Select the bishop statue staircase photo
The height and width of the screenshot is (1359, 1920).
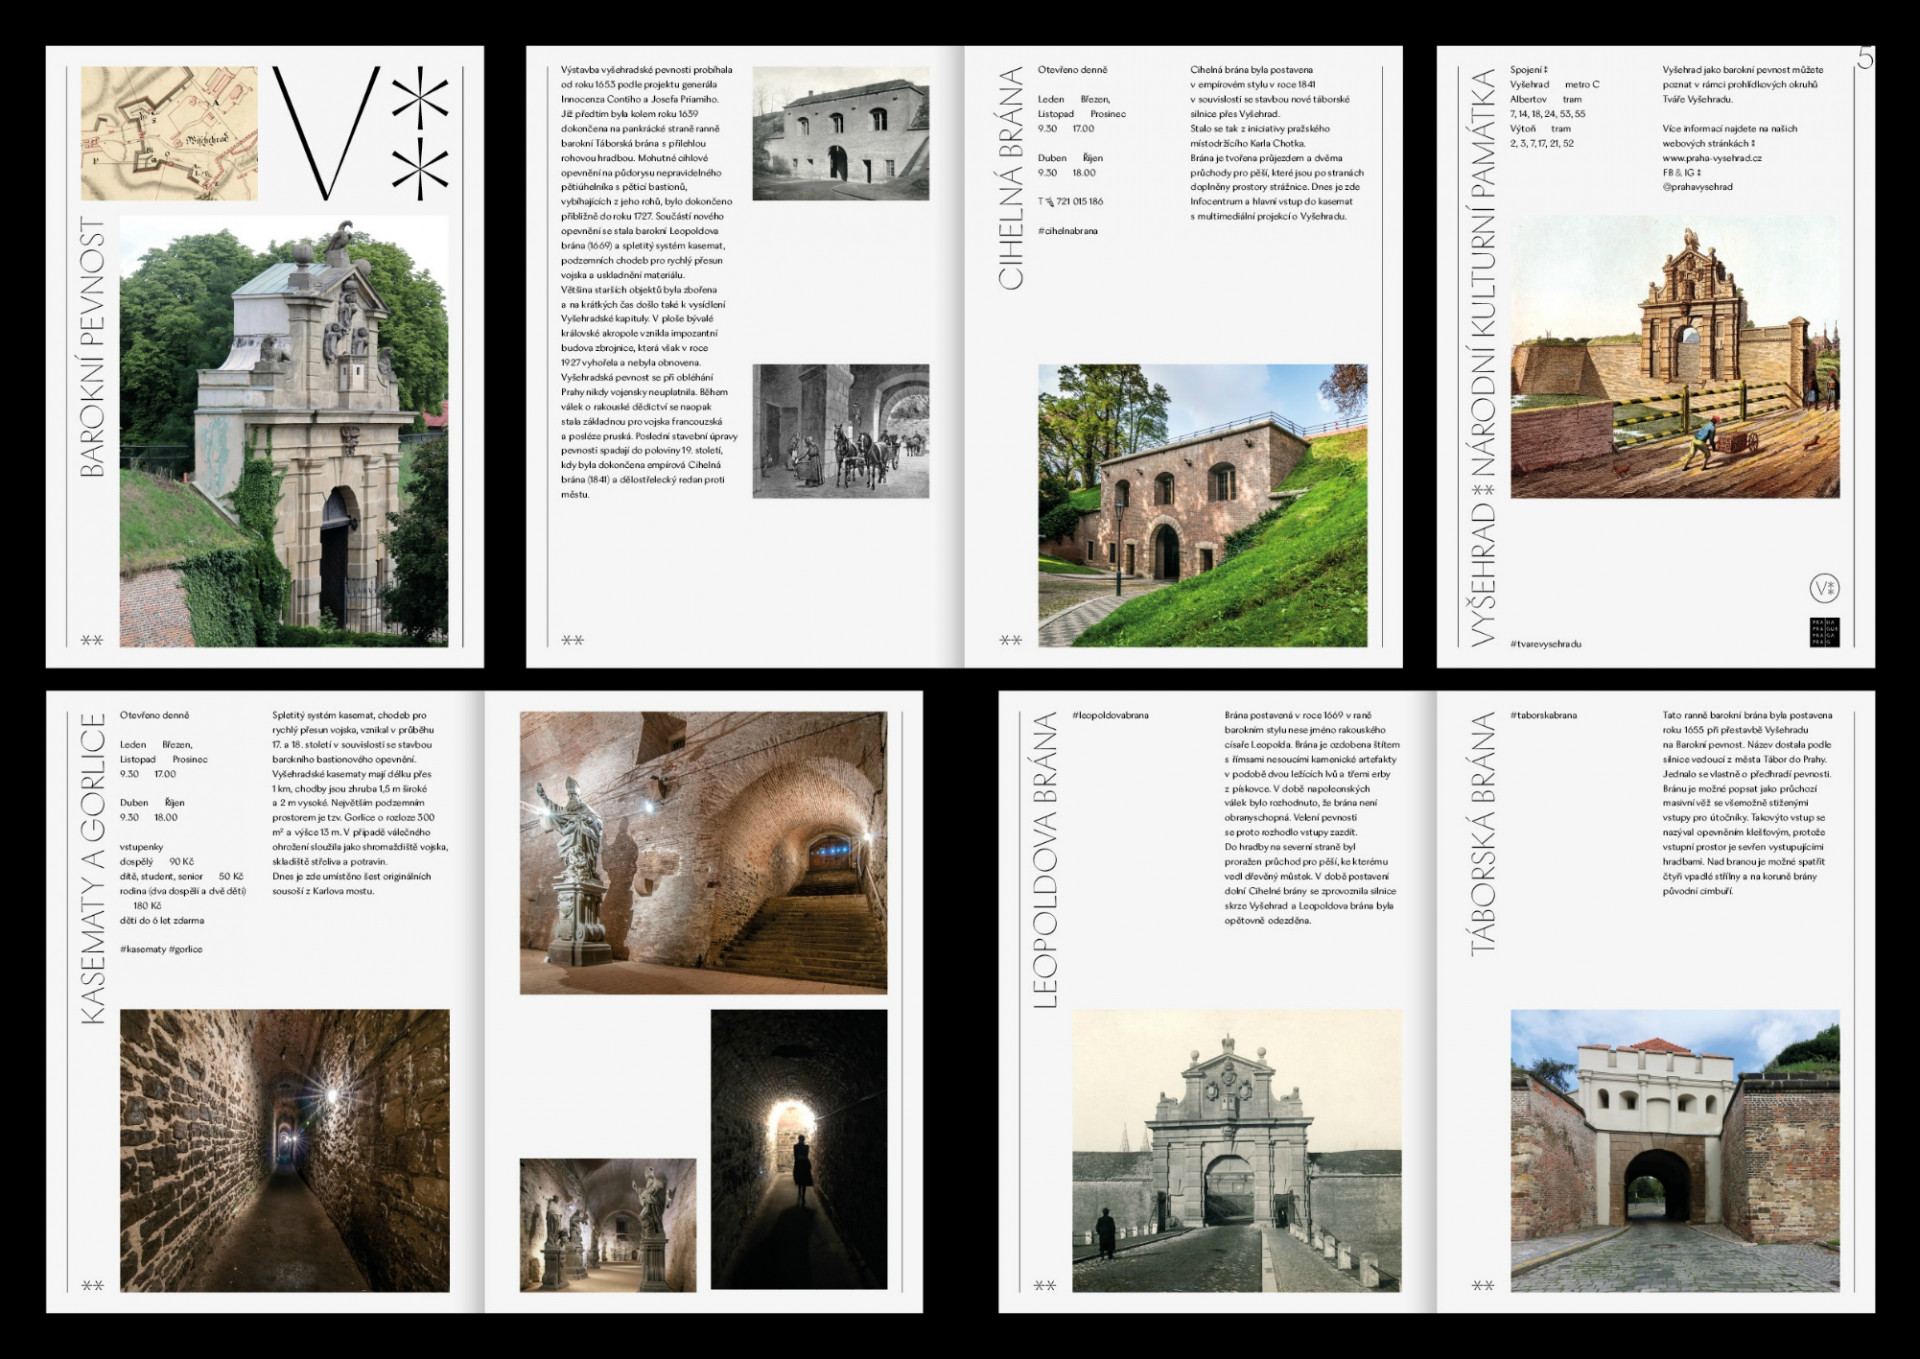coord(703,852)
